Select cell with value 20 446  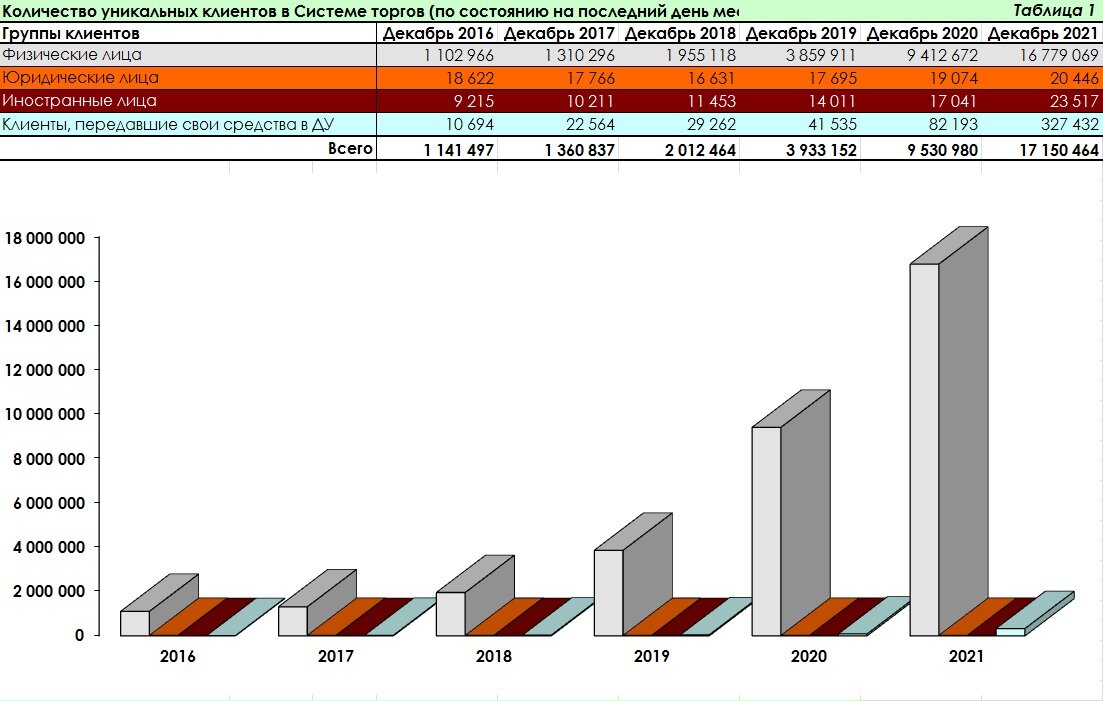tap(1042, 78)
